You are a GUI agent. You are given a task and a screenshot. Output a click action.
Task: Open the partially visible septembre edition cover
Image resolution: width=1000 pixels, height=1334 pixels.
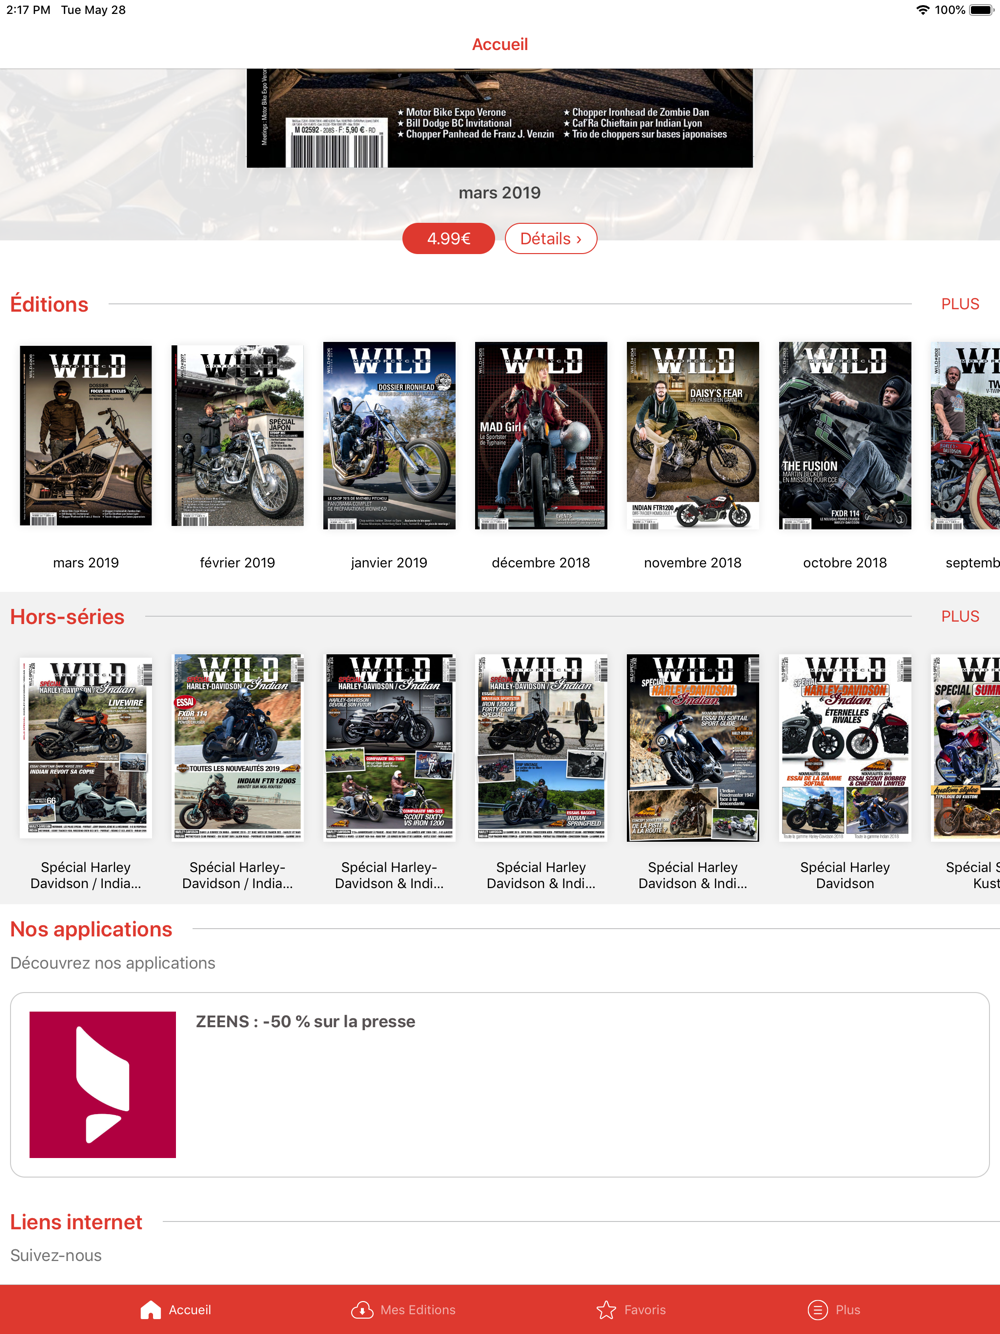click(x=966, y=435)
